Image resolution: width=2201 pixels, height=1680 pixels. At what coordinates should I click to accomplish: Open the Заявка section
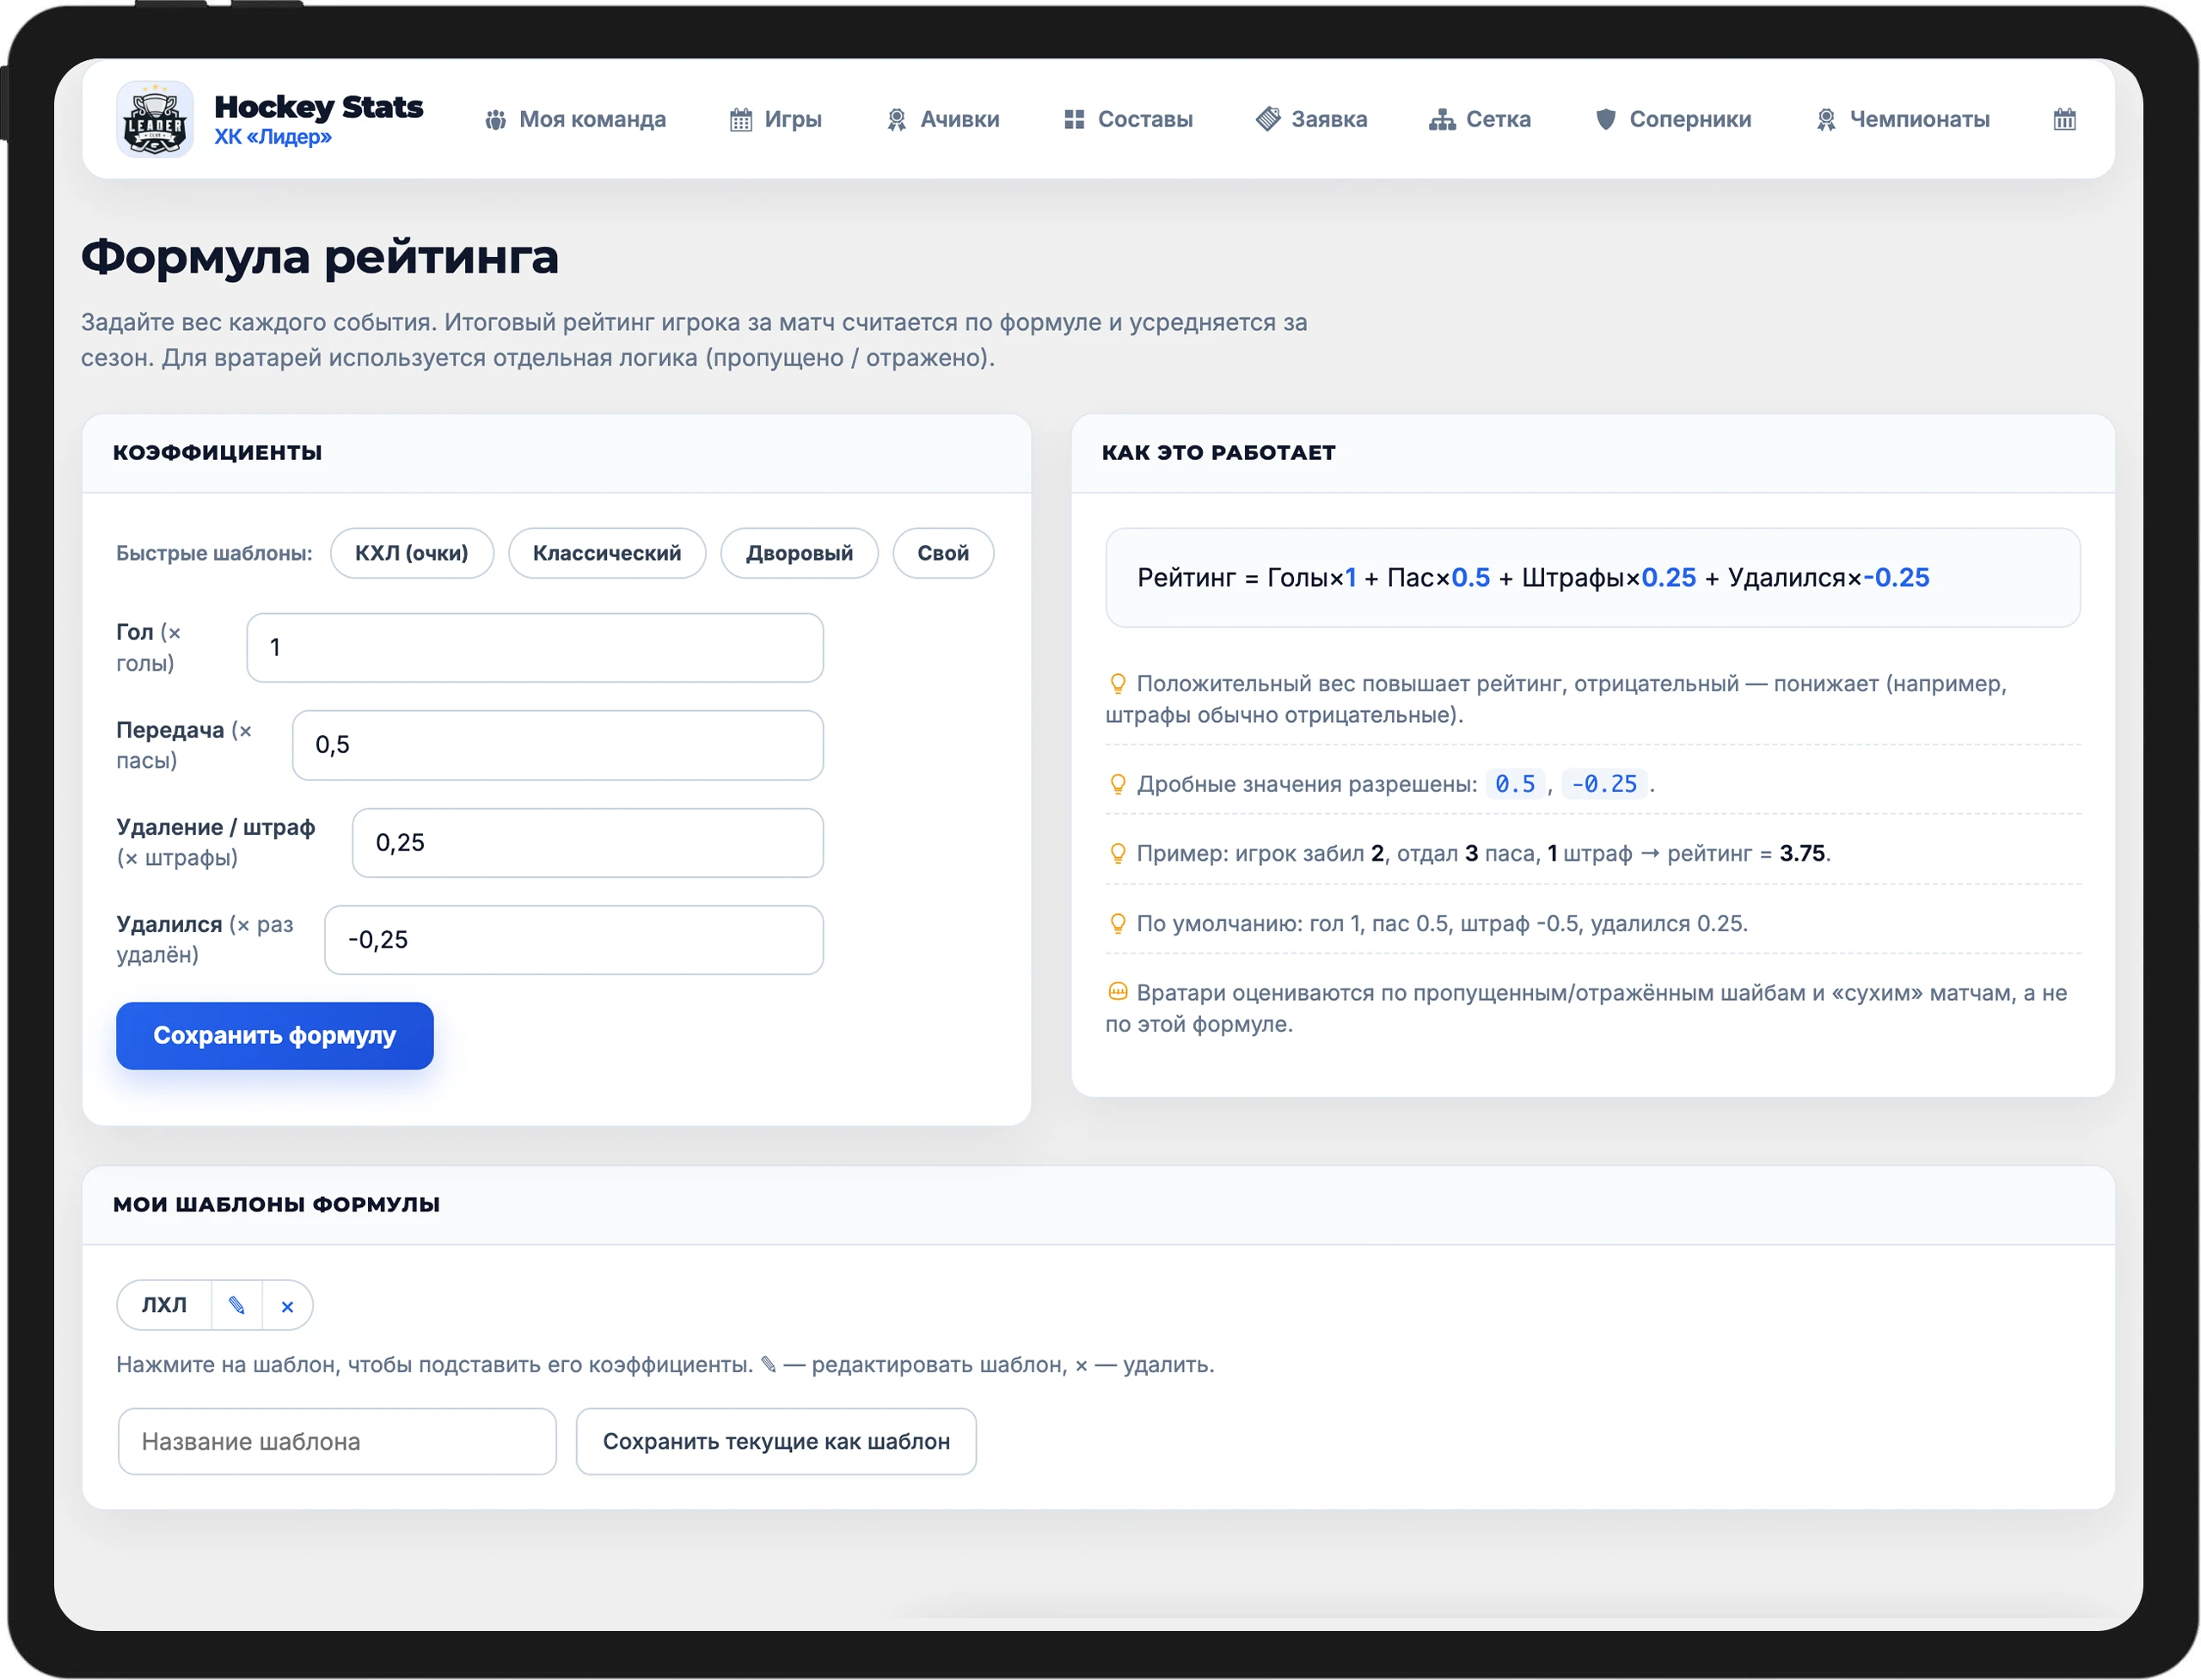pyautogui.click(x=1311, y=120)
